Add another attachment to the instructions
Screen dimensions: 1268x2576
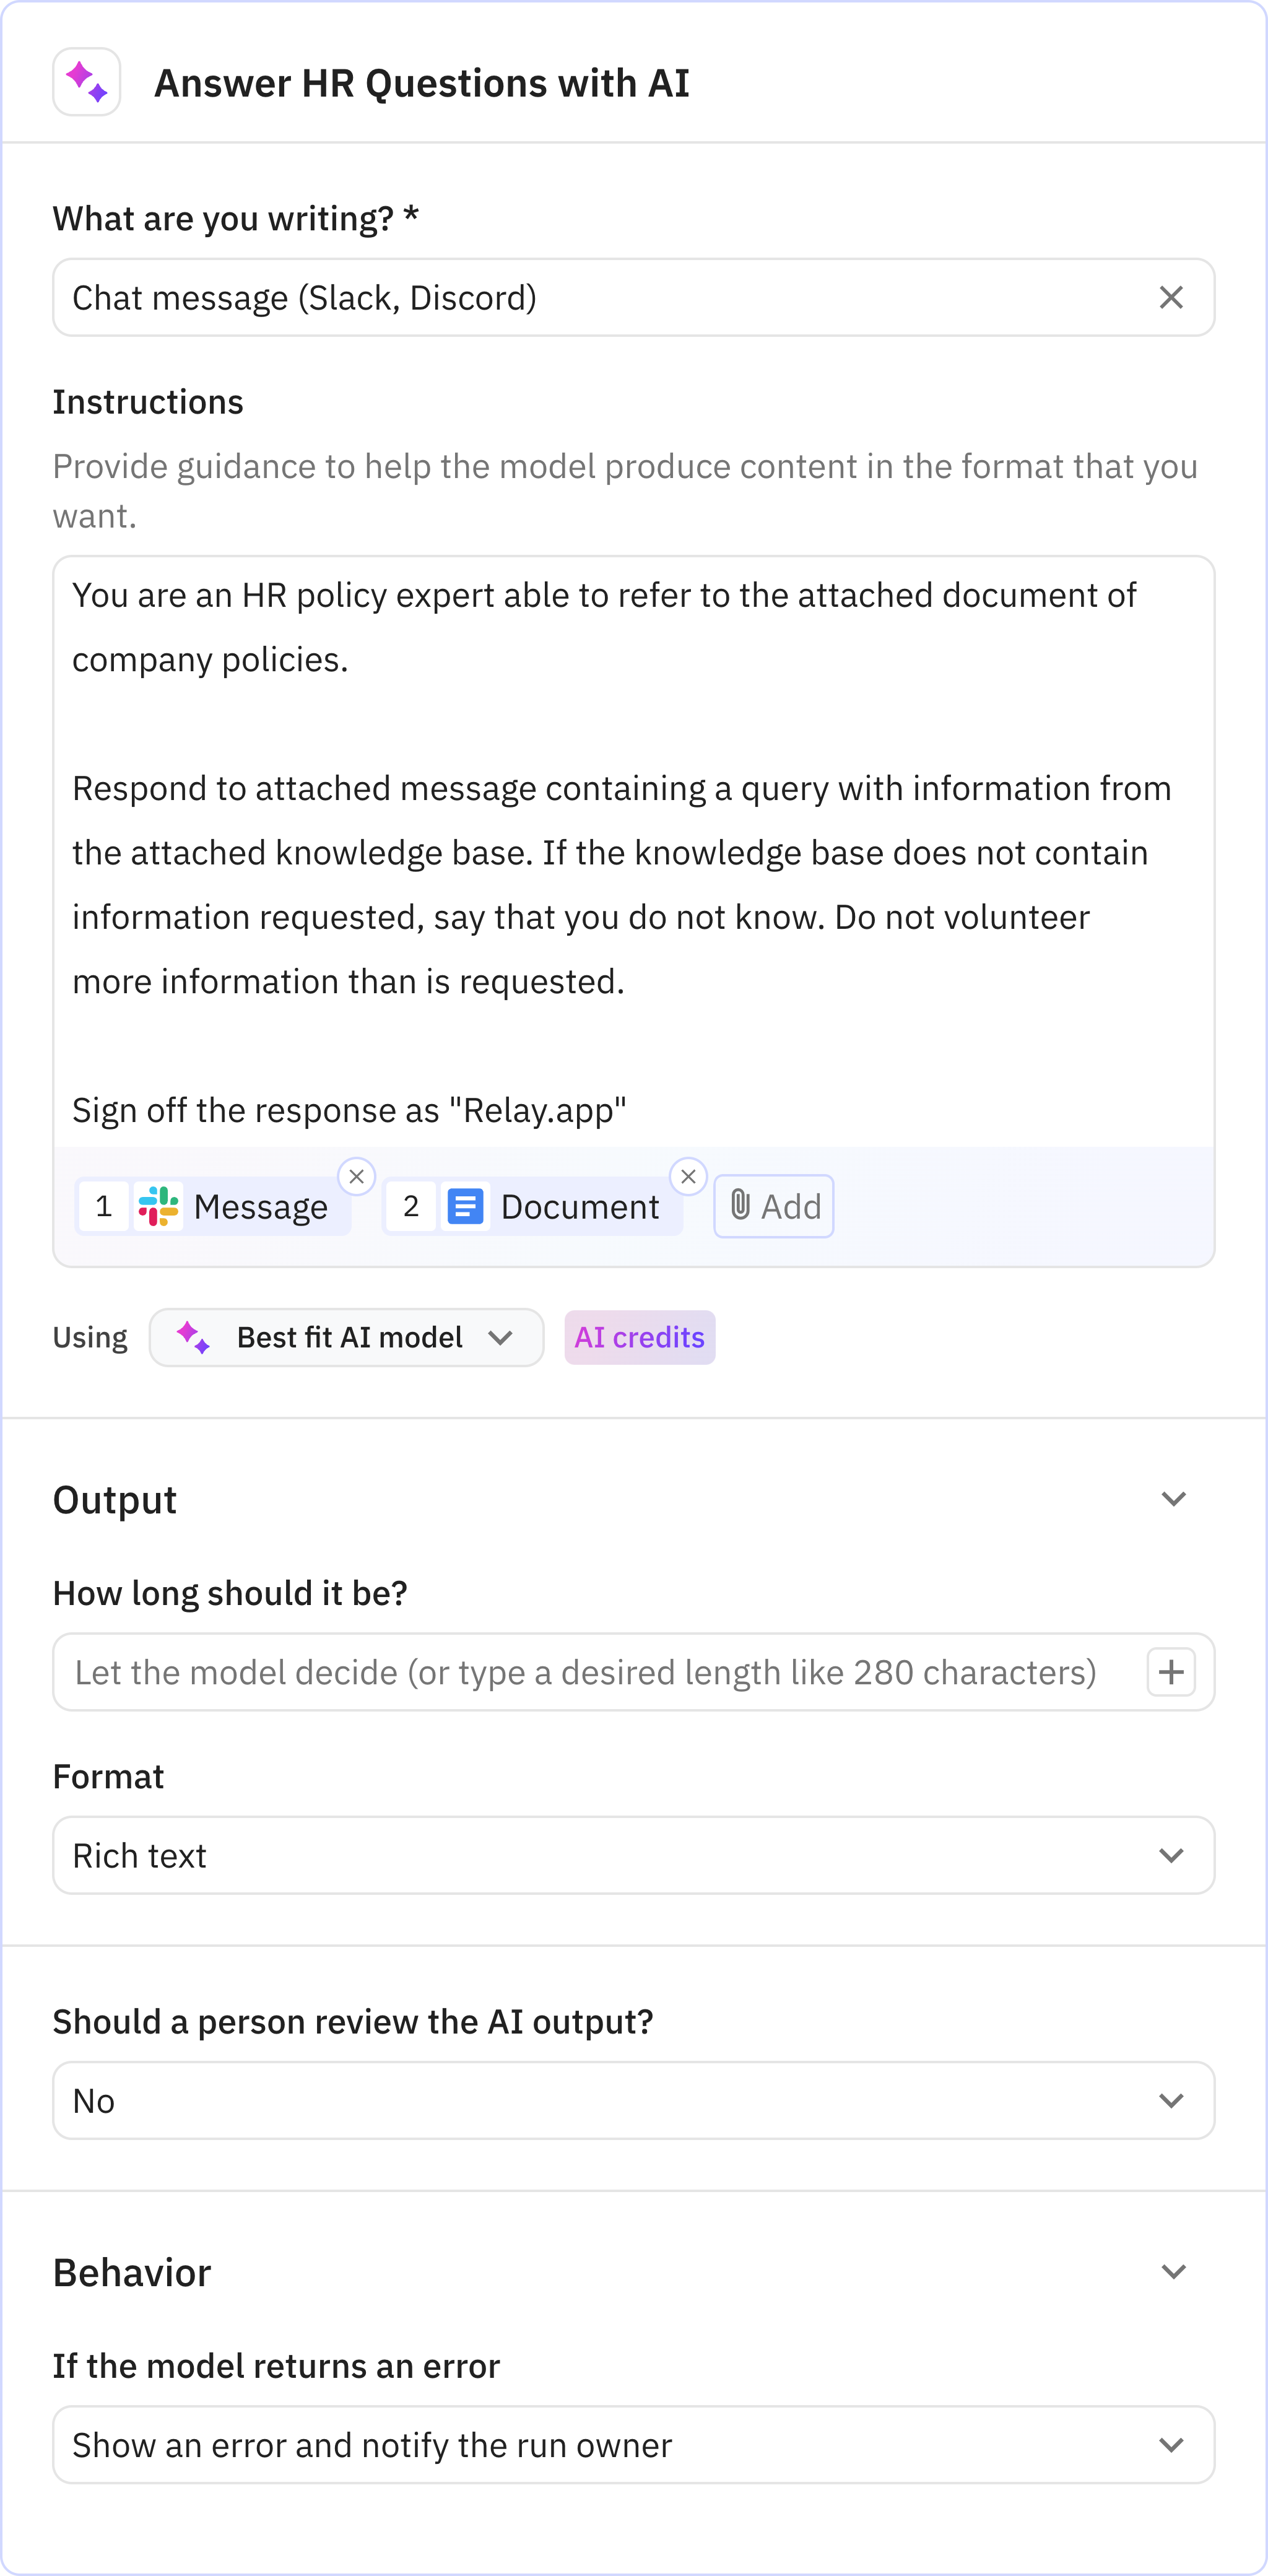pos(772,1206)
